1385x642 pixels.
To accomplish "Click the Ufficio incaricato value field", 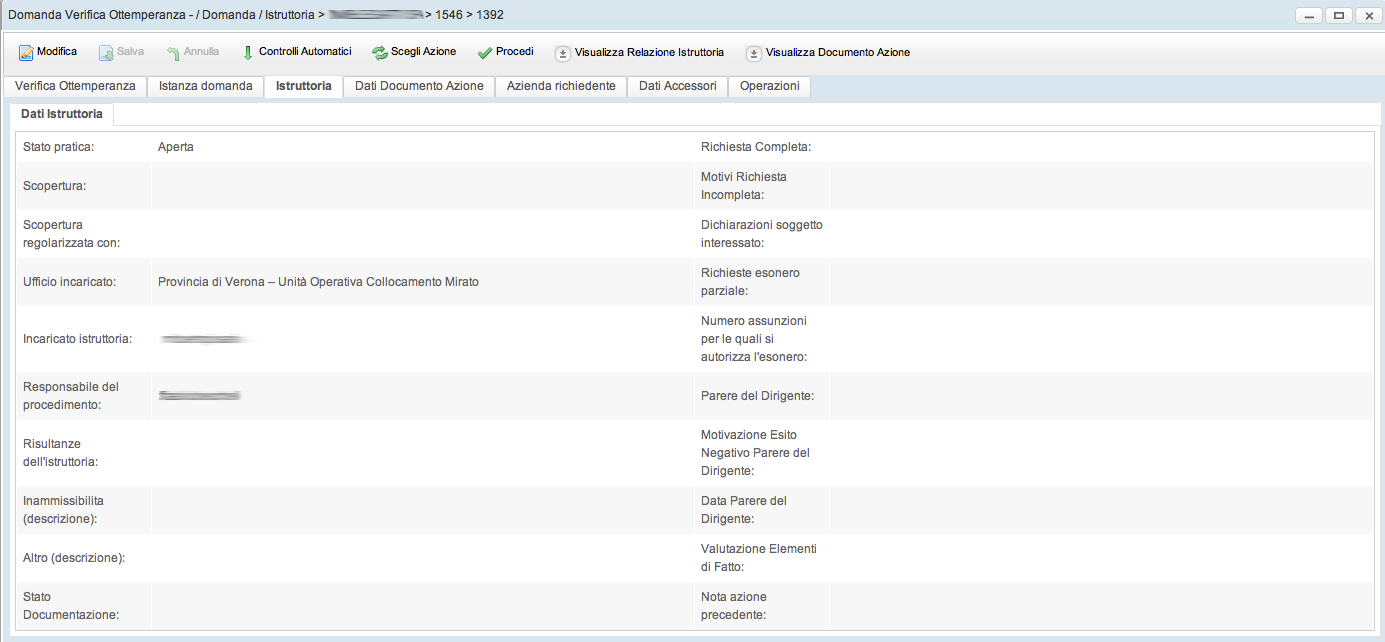I will pyautogui.click(x=318, y=282).
